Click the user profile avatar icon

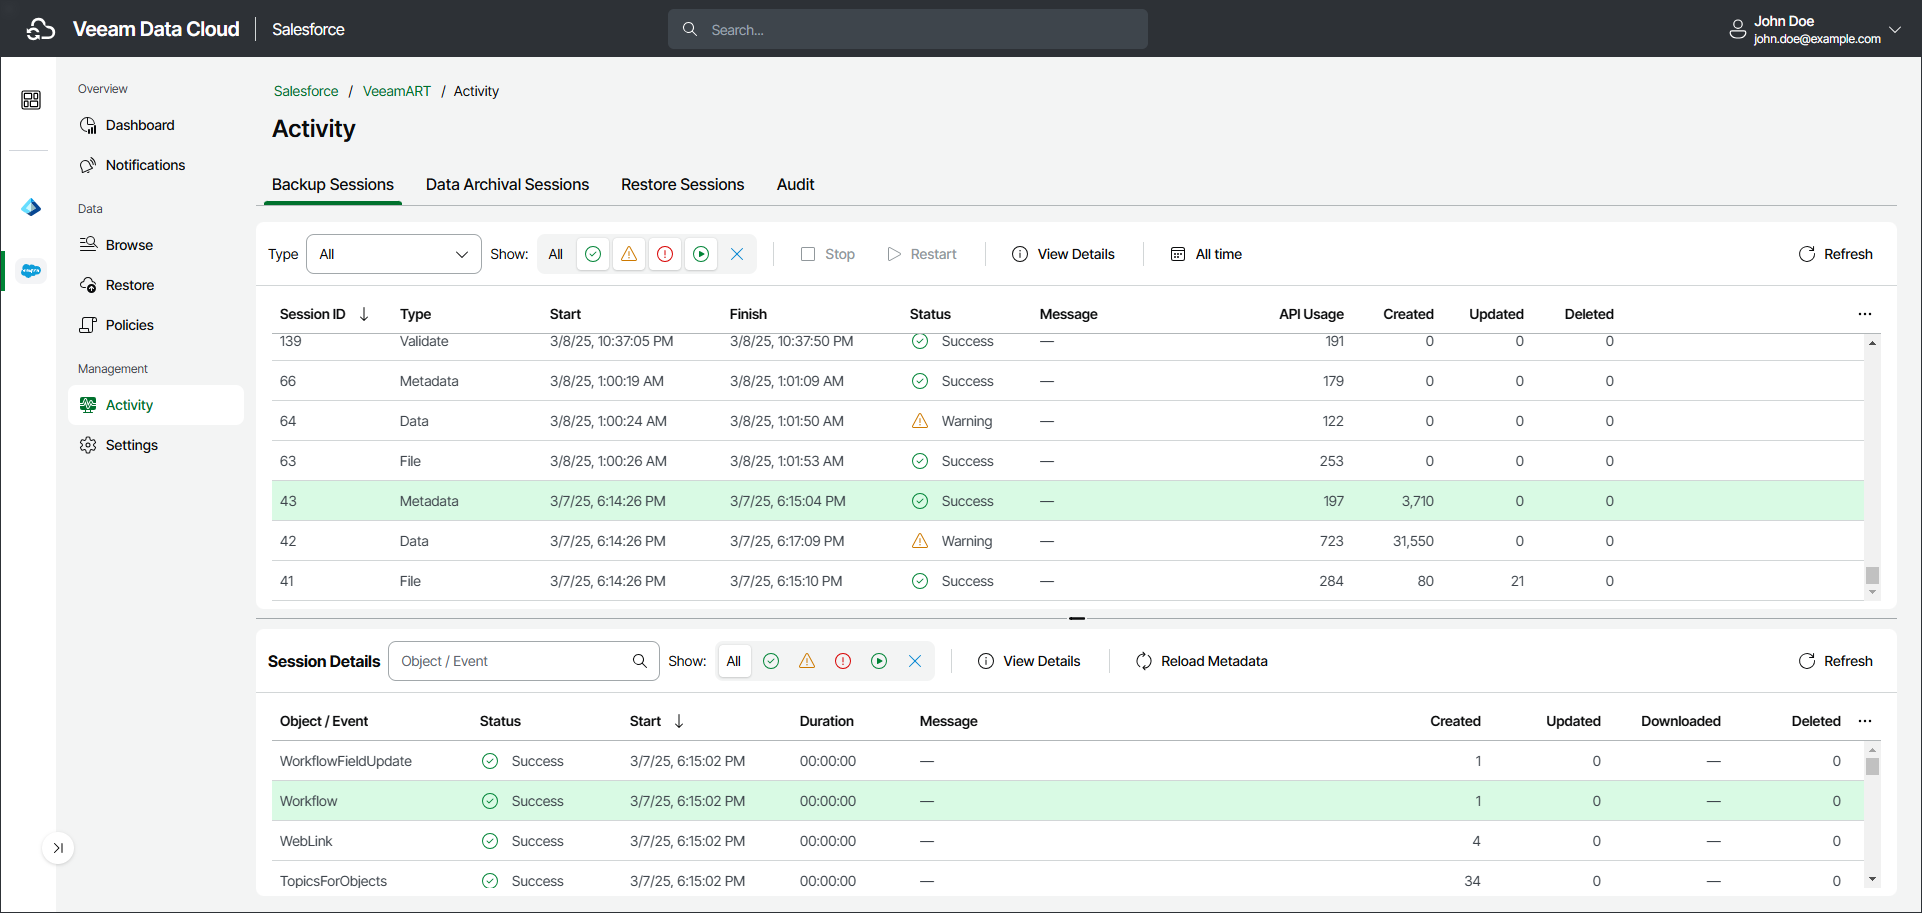coord(1738,29)
